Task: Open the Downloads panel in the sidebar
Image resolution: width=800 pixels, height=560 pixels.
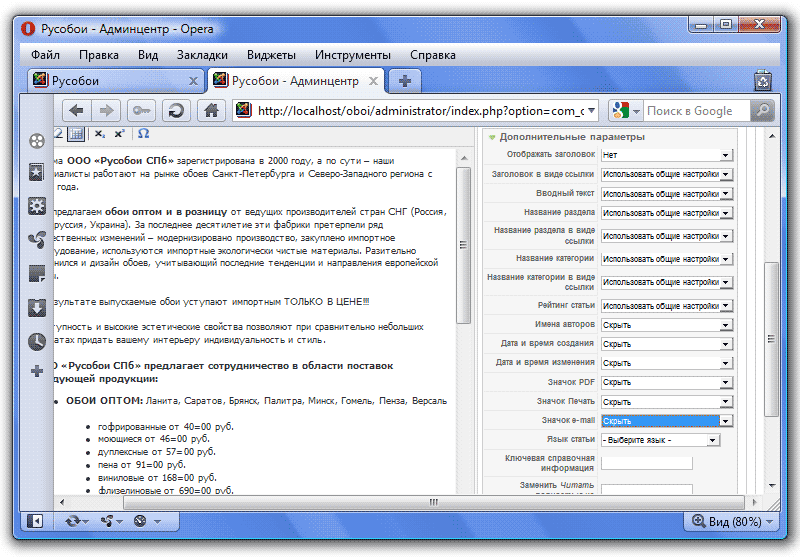Action: (37, 307)
